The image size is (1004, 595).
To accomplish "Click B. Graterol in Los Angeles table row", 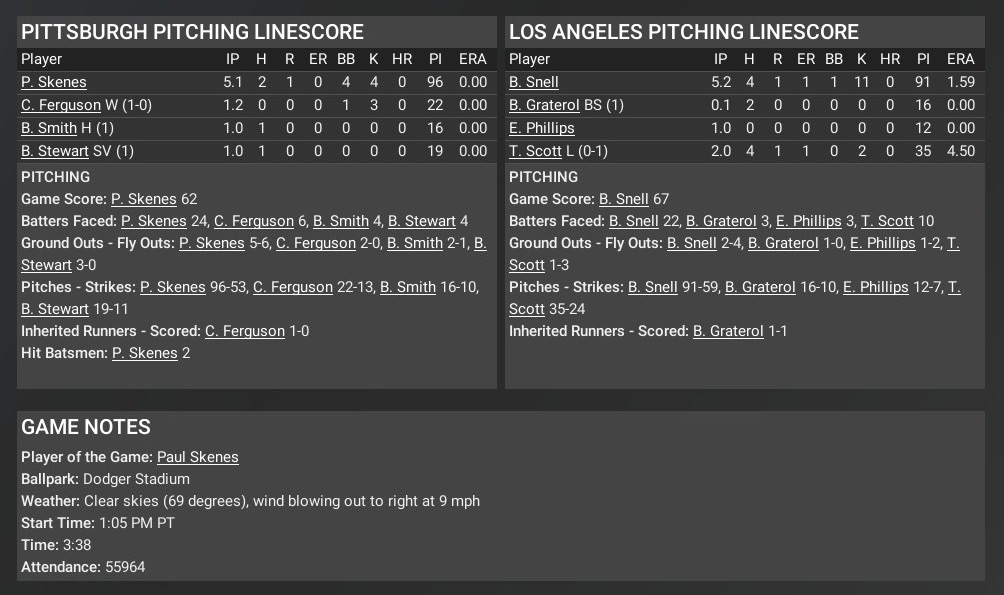I will 544,105.
